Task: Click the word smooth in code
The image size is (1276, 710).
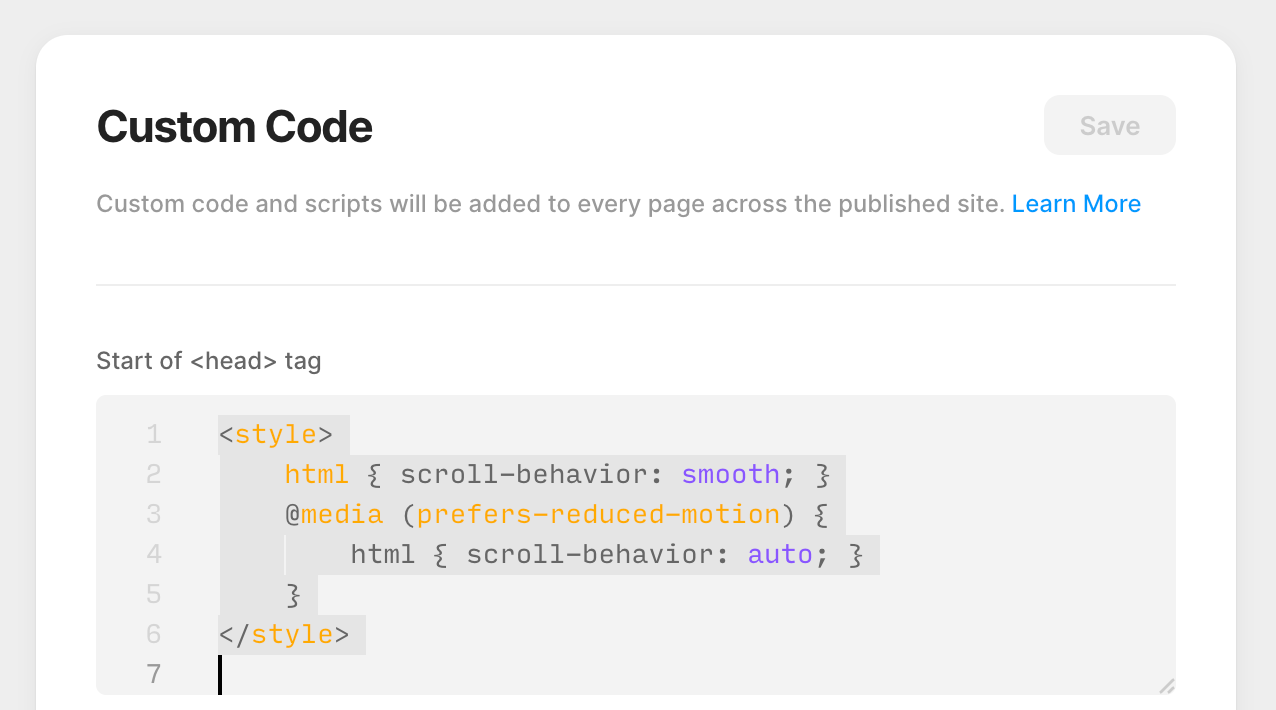Action: coord(731,474)
